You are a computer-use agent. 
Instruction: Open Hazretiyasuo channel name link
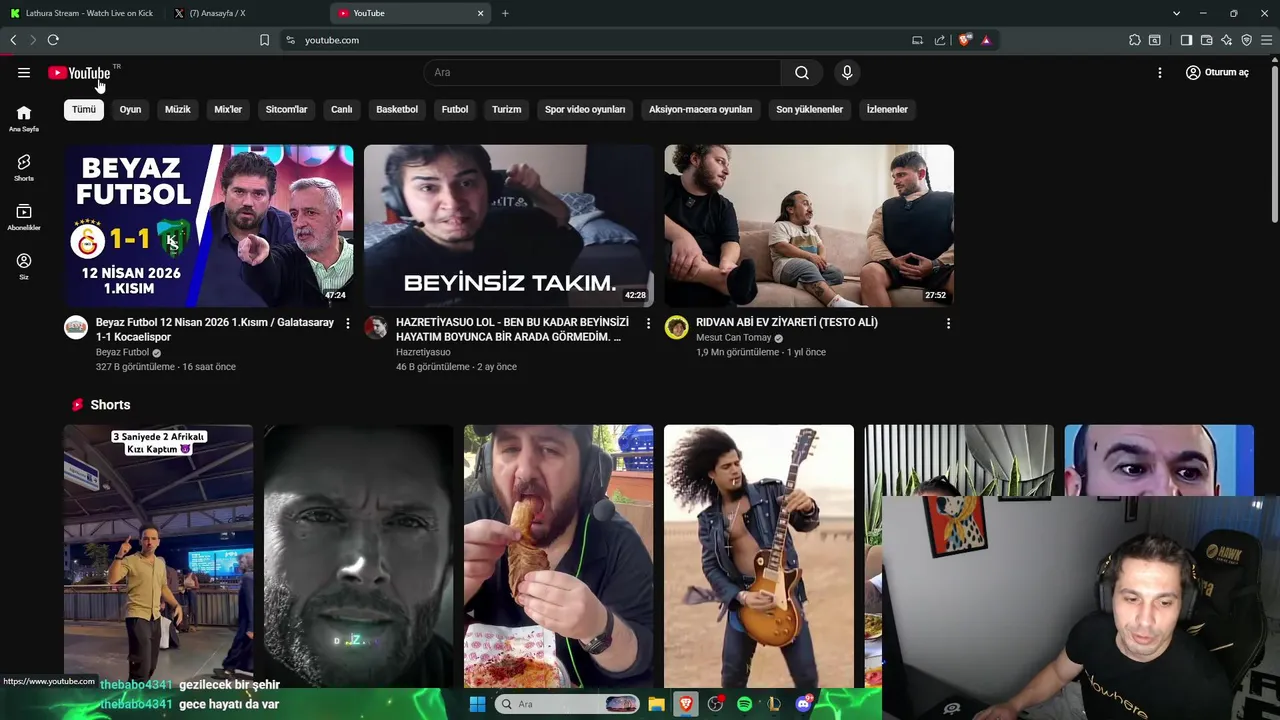click(423, 352)
